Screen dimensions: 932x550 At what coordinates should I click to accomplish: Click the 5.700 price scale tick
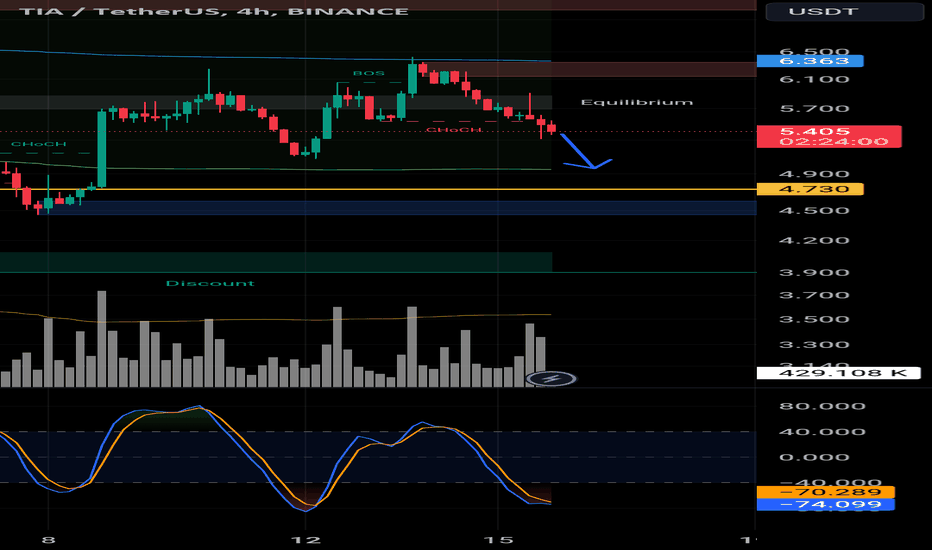pyautogui.click(x=814, y=108)
